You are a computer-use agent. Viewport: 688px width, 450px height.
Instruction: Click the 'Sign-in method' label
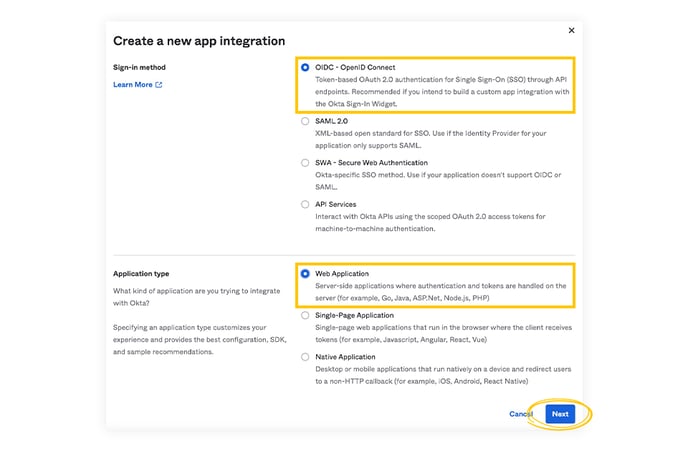(140, 68)
